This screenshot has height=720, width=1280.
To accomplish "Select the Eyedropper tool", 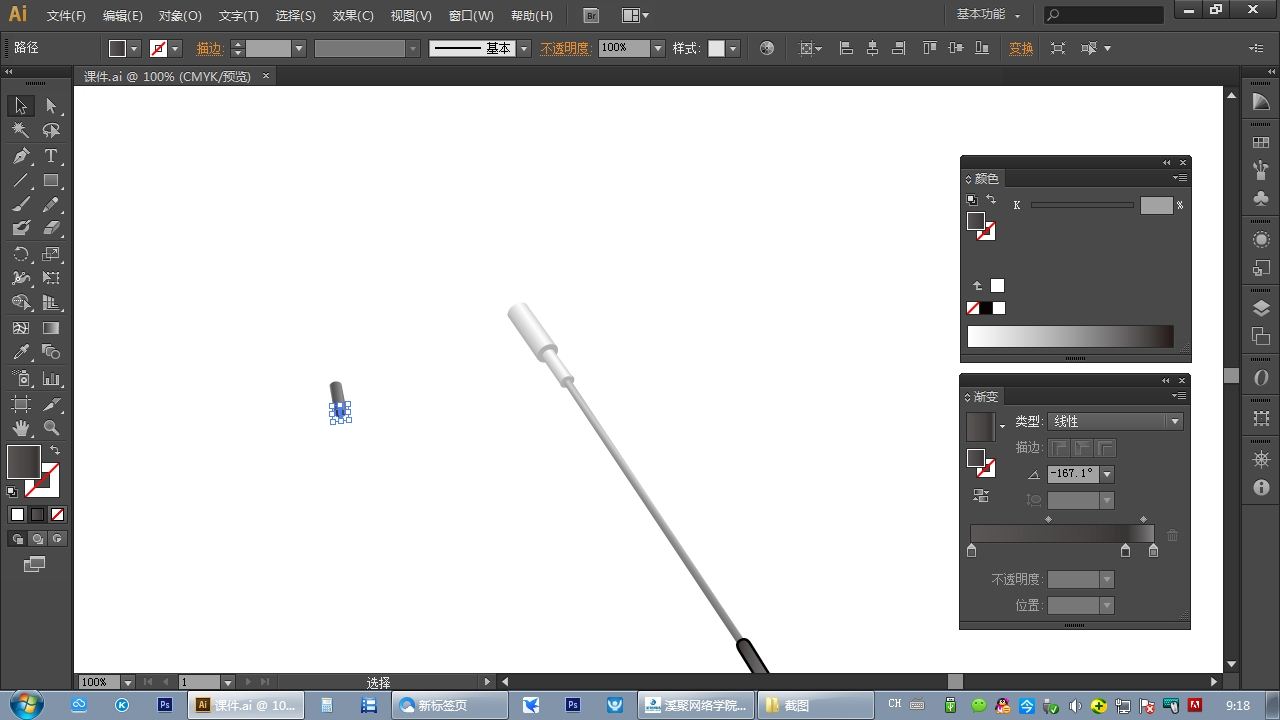I will click(21, 352).
